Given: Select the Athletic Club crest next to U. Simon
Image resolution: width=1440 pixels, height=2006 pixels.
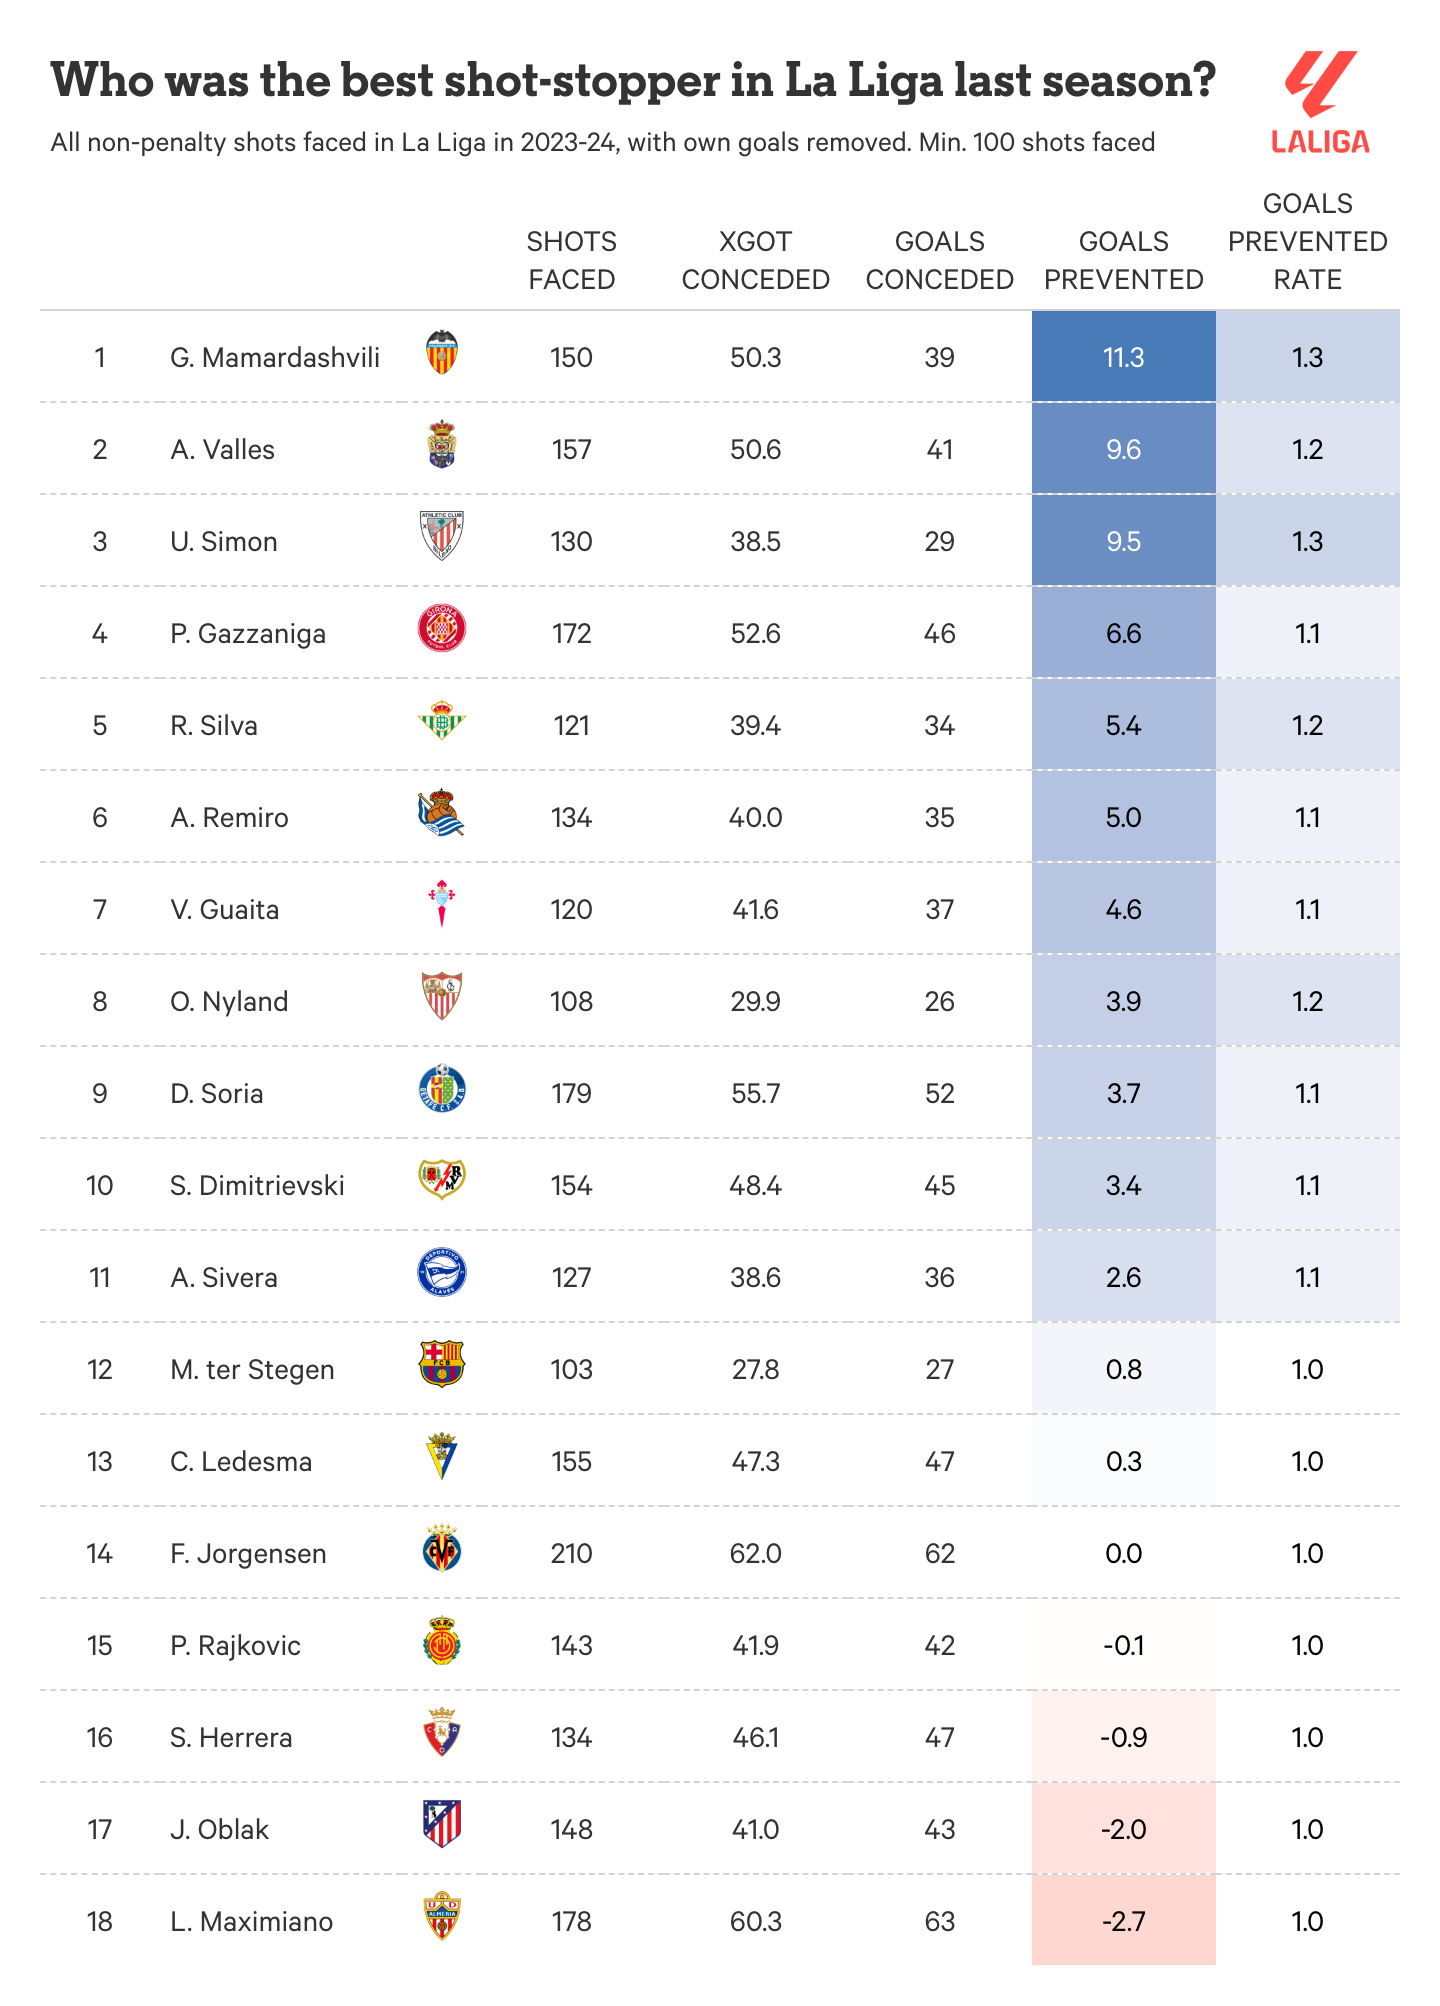Looking at the screenshot, I should (441, 536).
